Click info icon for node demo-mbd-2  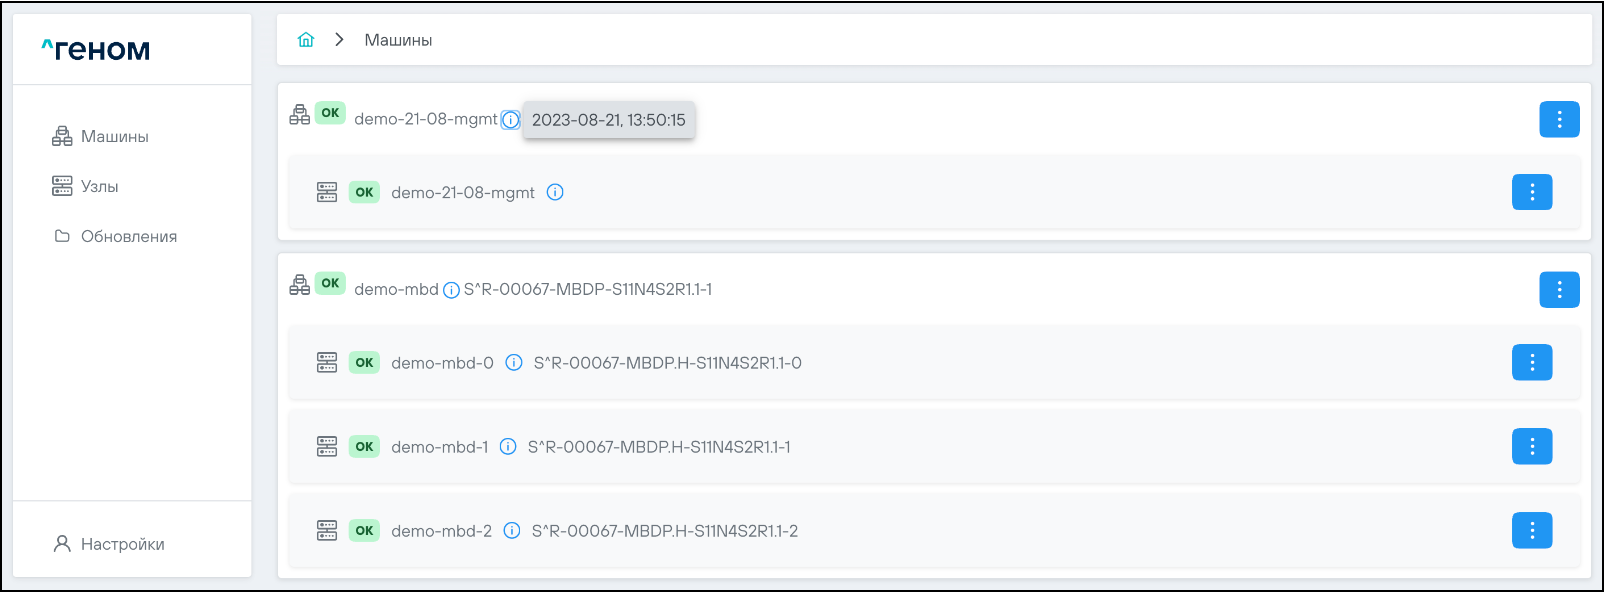(512, 531)
